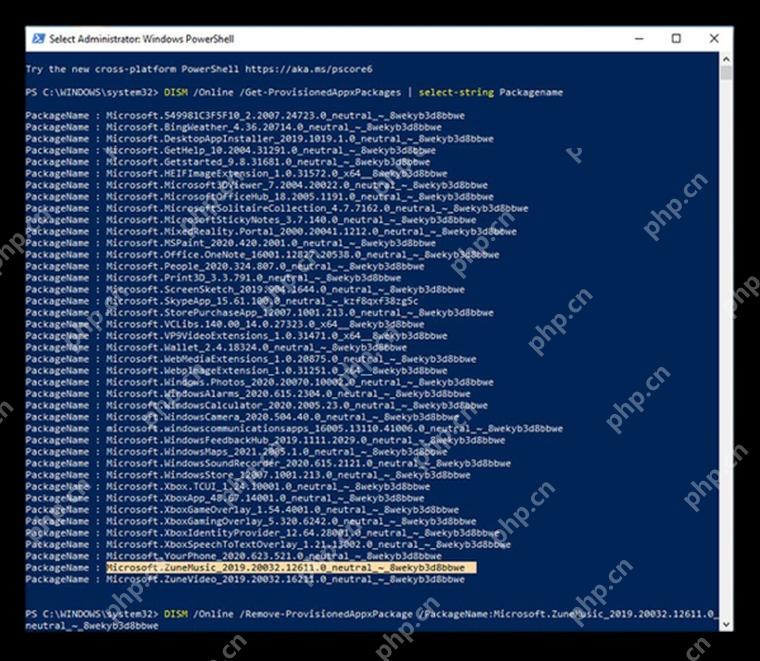This screenshot has width=760, height=661.
Task: Select the Microsoft.WebpImageExtension package line
Action: point(237,371)
